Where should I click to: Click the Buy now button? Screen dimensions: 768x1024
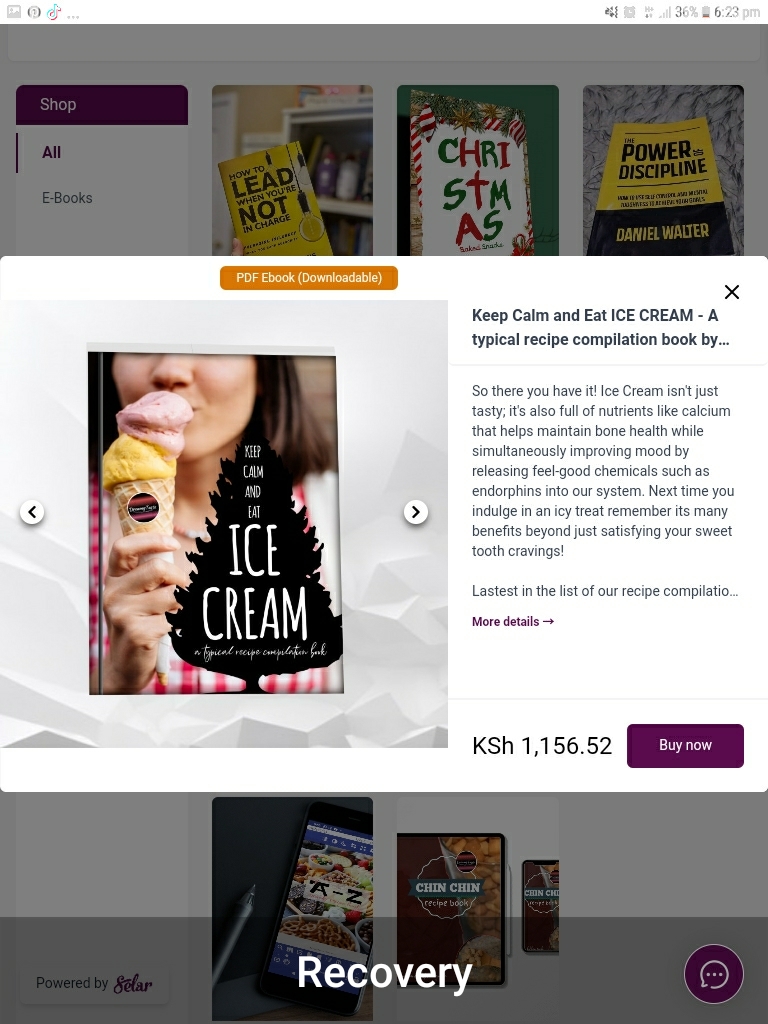coord(685,745)
